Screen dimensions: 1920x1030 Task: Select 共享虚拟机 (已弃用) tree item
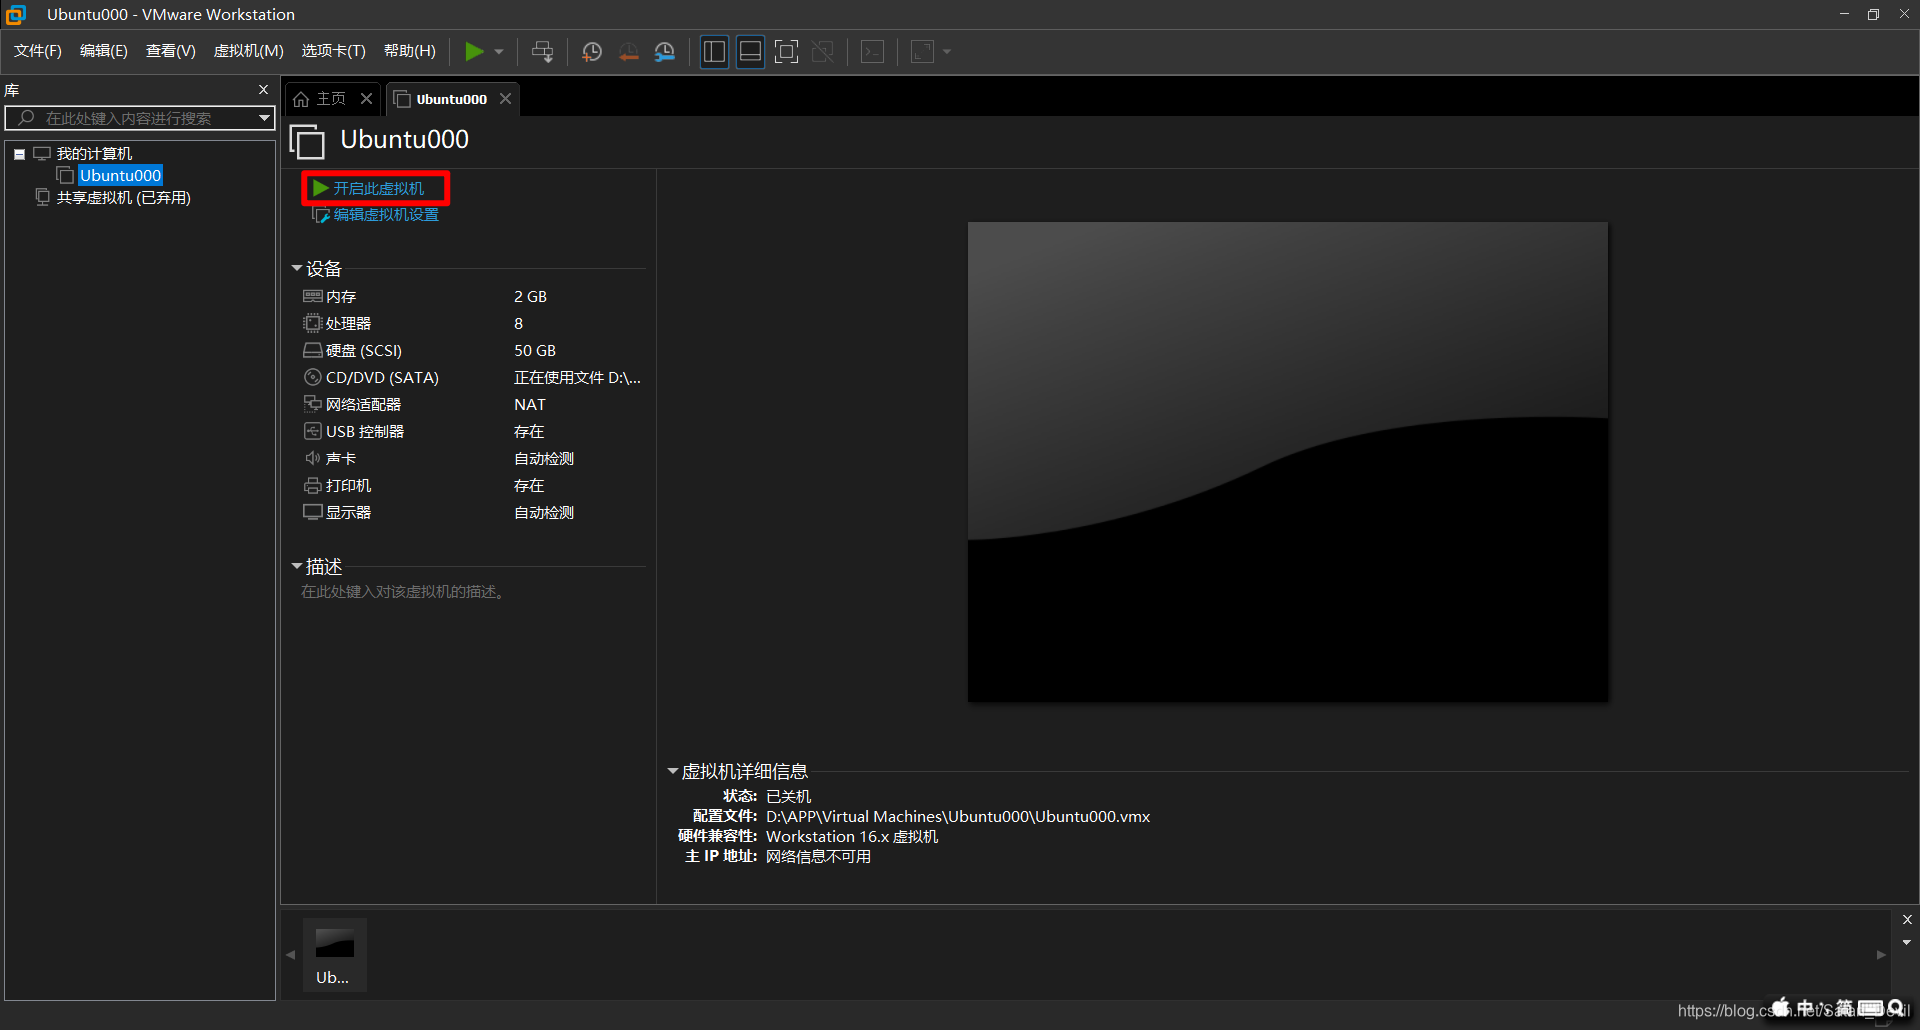(123, 198)
